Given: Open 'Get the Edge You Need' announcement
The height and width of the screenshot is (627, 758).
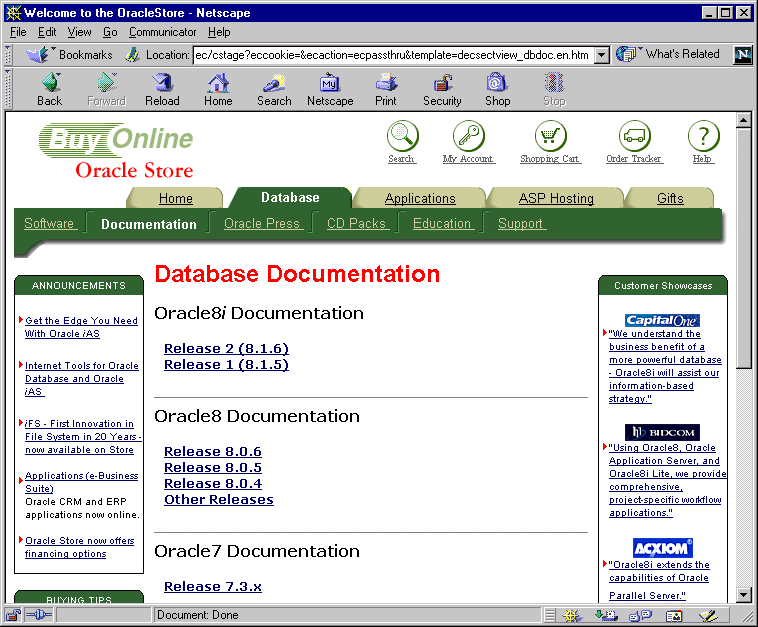Looking at the screenshot, I should [81, 327].
